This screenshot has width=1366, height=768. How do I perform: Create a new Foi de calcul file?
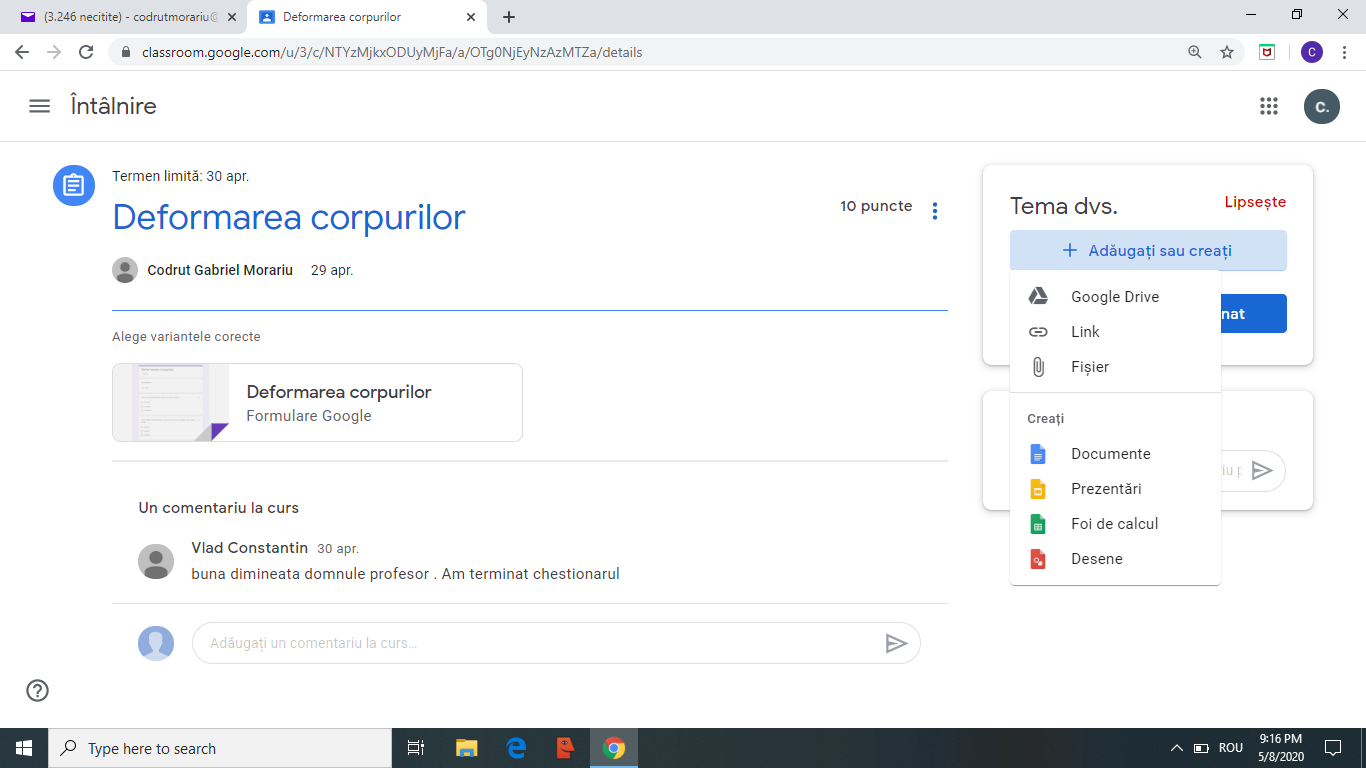[1115, 524]
